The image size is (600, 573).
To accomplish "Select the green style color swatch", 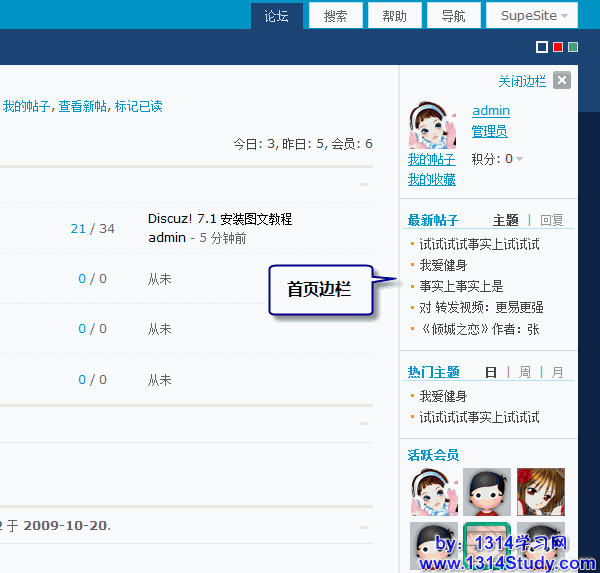I will point(573,47).
